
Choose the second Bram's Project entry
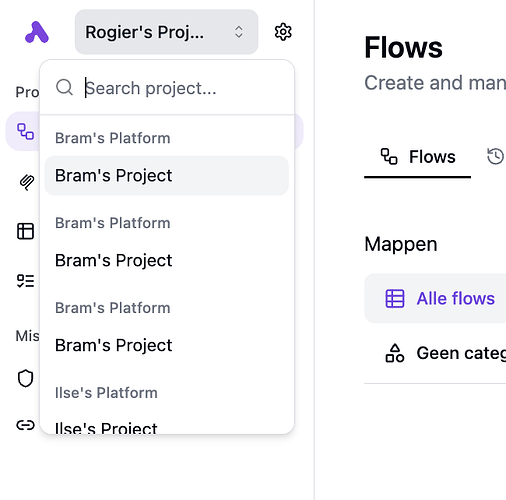(167, 260)
